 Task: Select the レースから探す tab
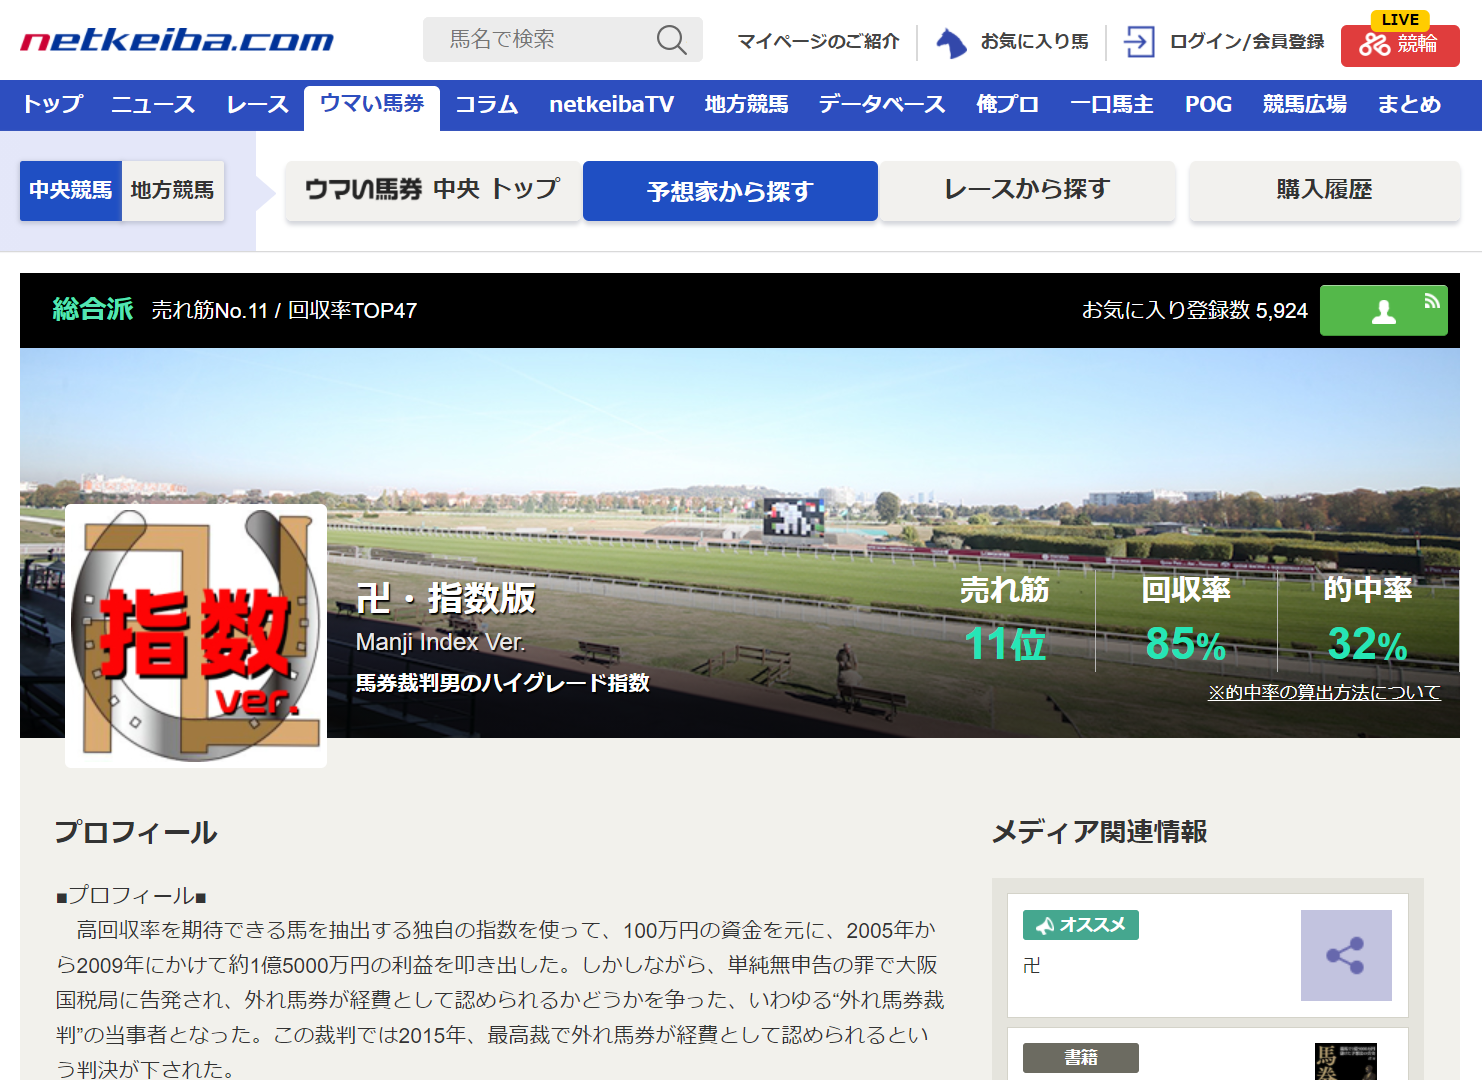pyautogui.click(x=1027, y=190)
